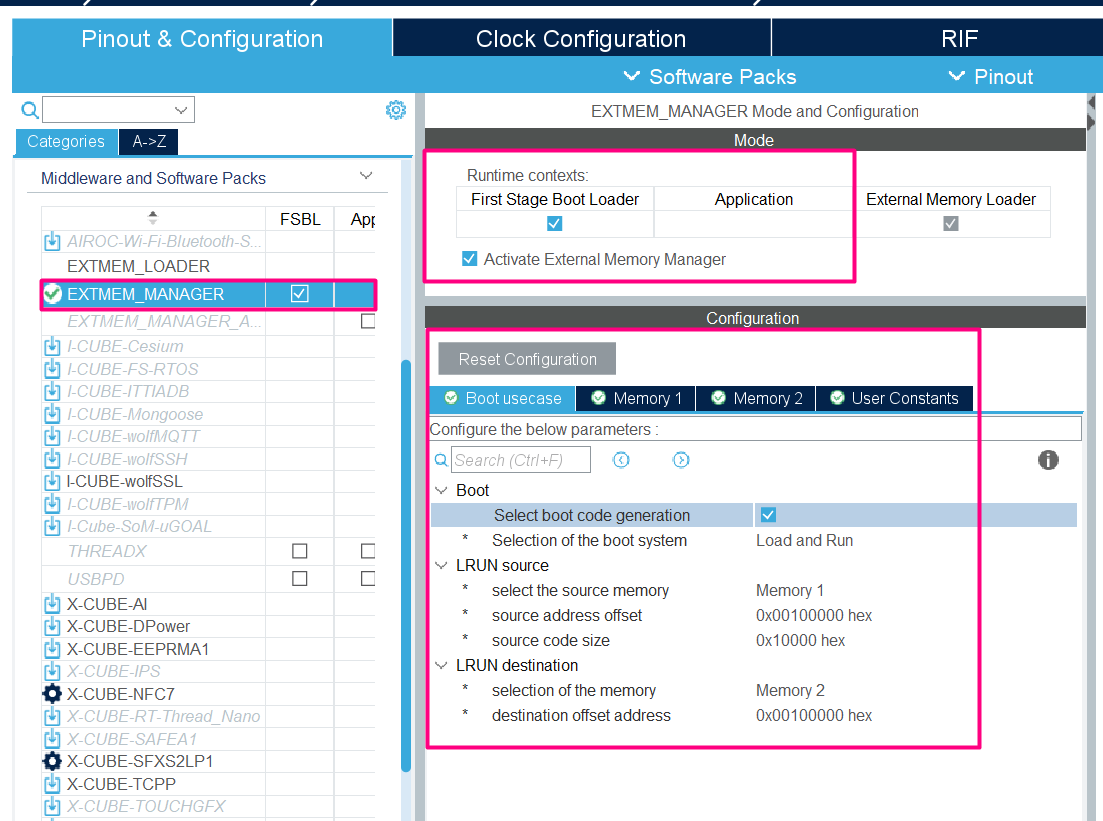
Task: Open the Software Packs menu
Action: (713, 76)
